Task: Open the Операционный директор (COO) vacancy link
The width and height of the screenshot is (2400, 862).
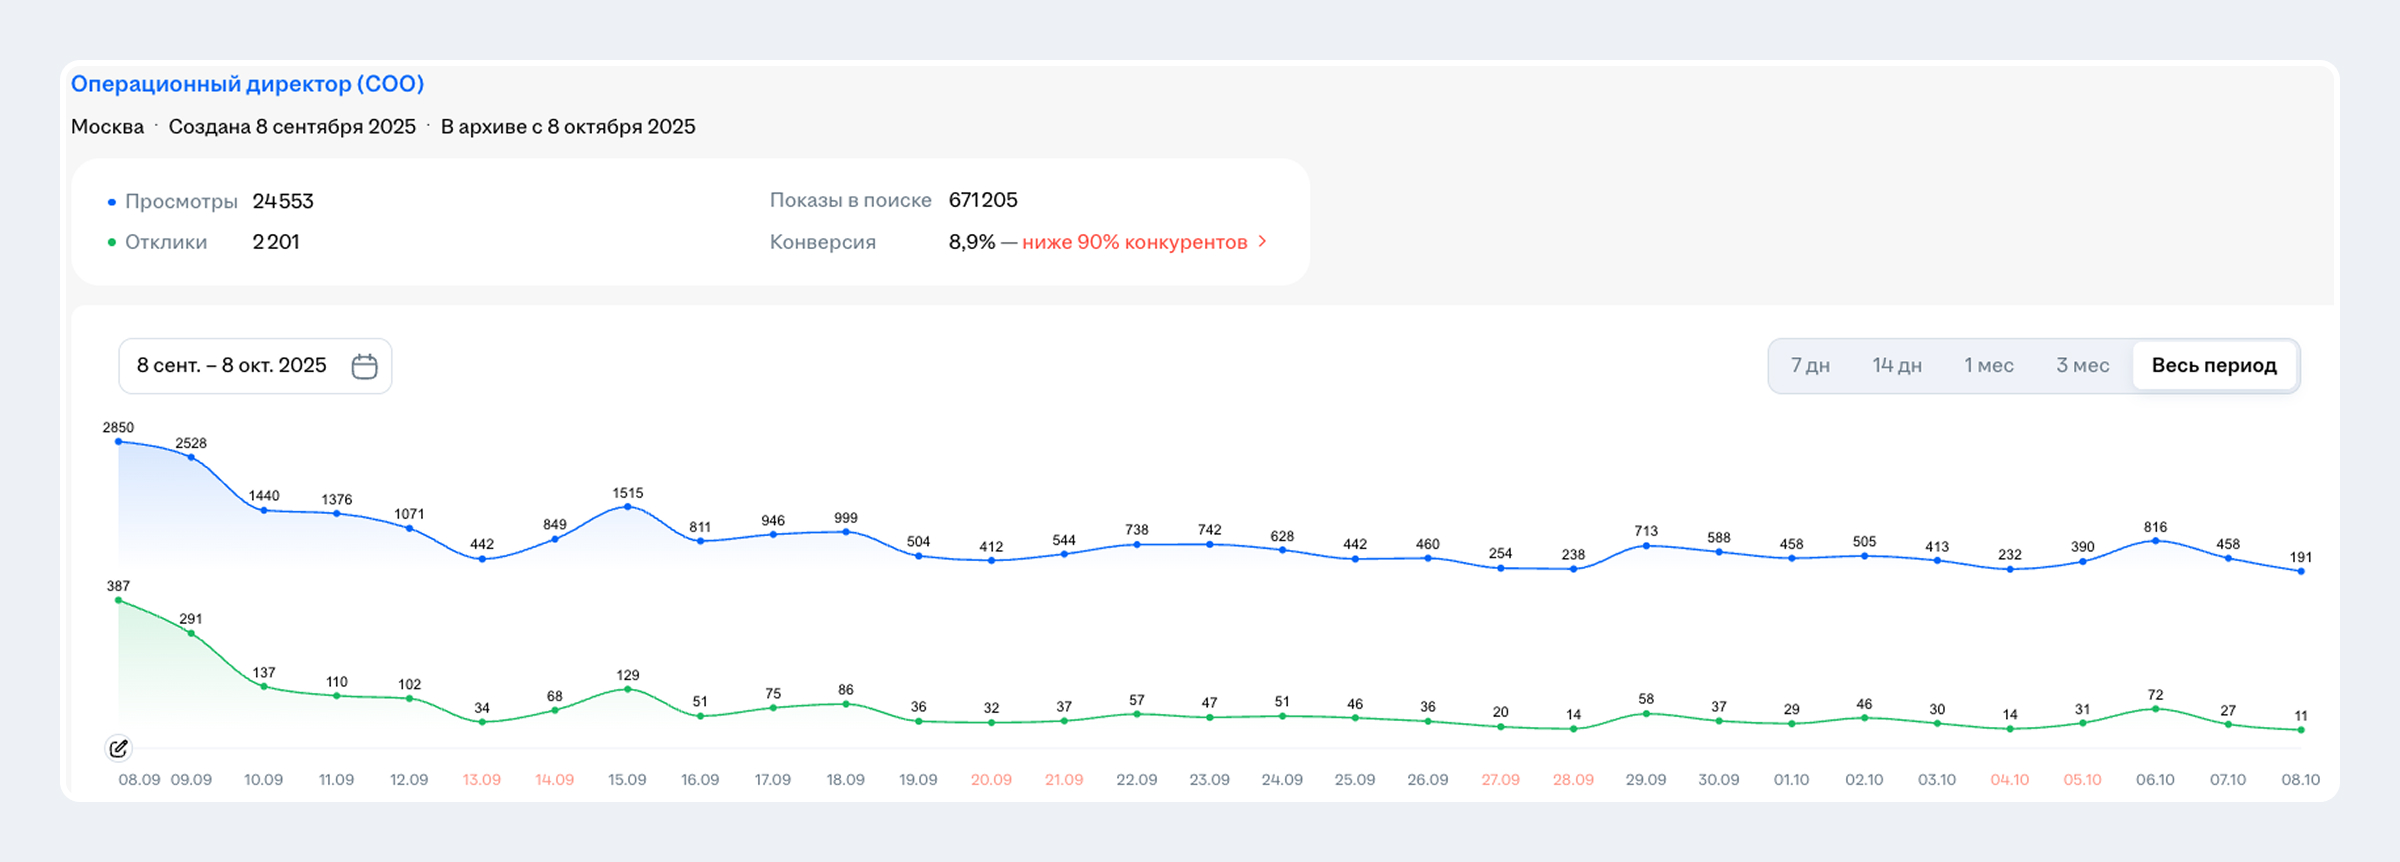Action: tap(247, 84)
